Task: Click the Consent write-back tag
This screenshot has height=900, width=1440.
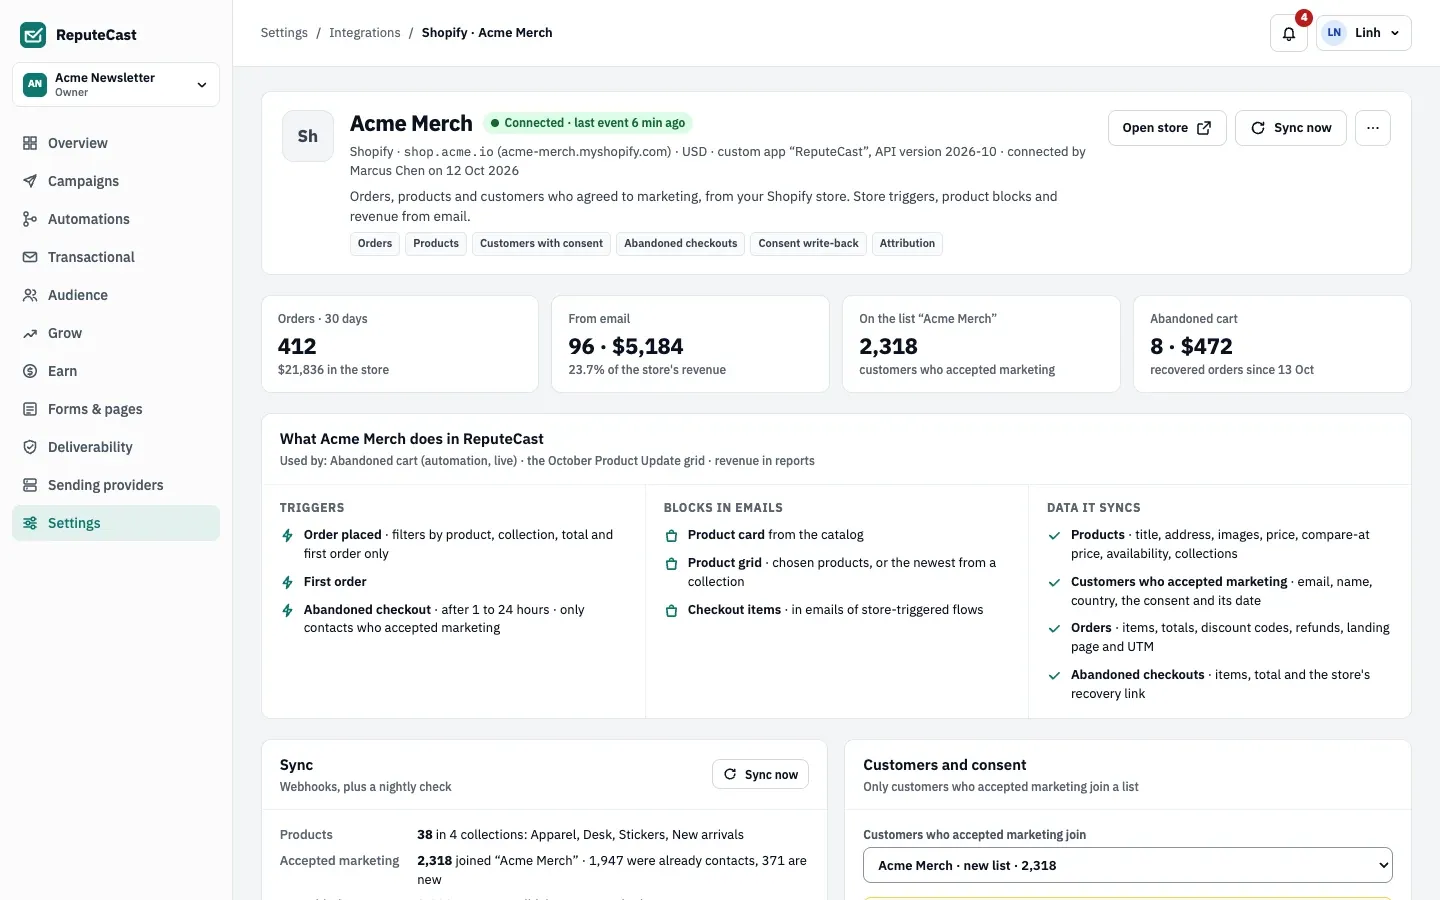Action: coord(808,244)
